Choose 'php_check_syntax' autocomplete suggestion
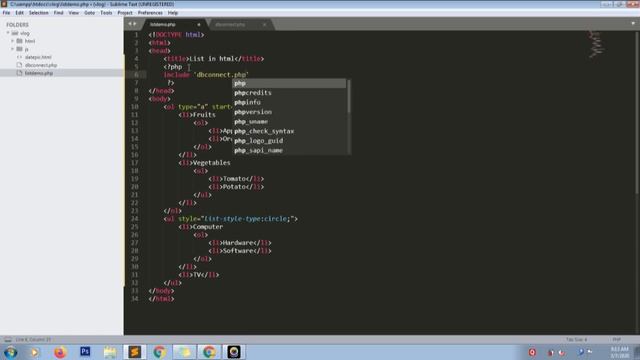This screenshot has width=640, height=360. click(x=289, y=131)
